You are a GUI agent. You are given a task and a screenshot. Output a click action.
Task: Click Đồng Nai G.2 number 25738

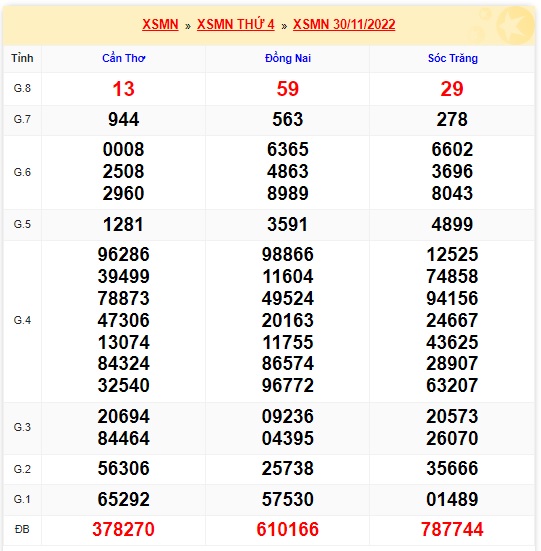click(288, 468)
